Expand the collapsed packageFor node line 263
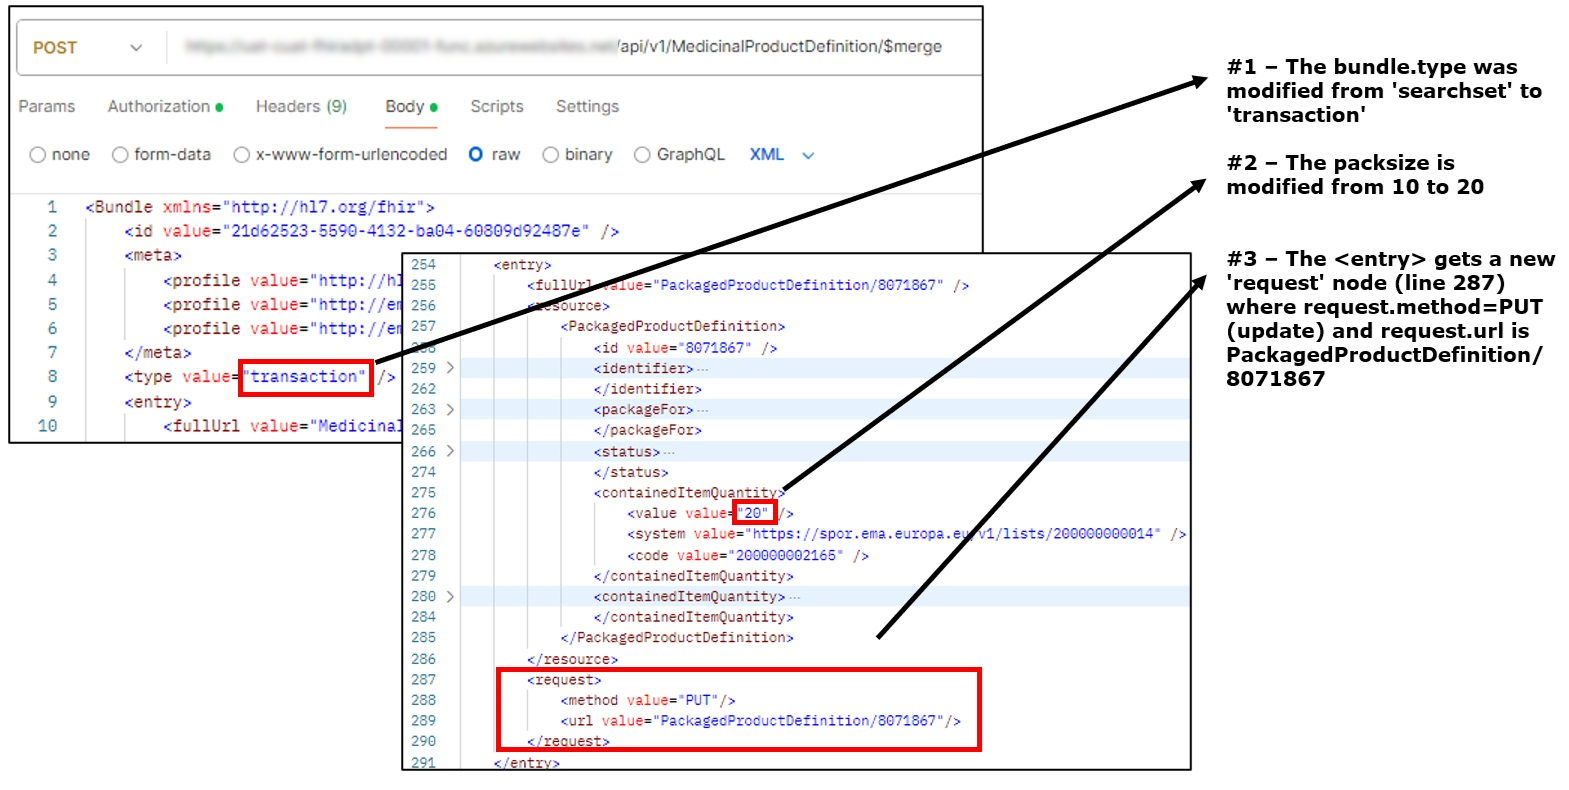 (450, 410)
